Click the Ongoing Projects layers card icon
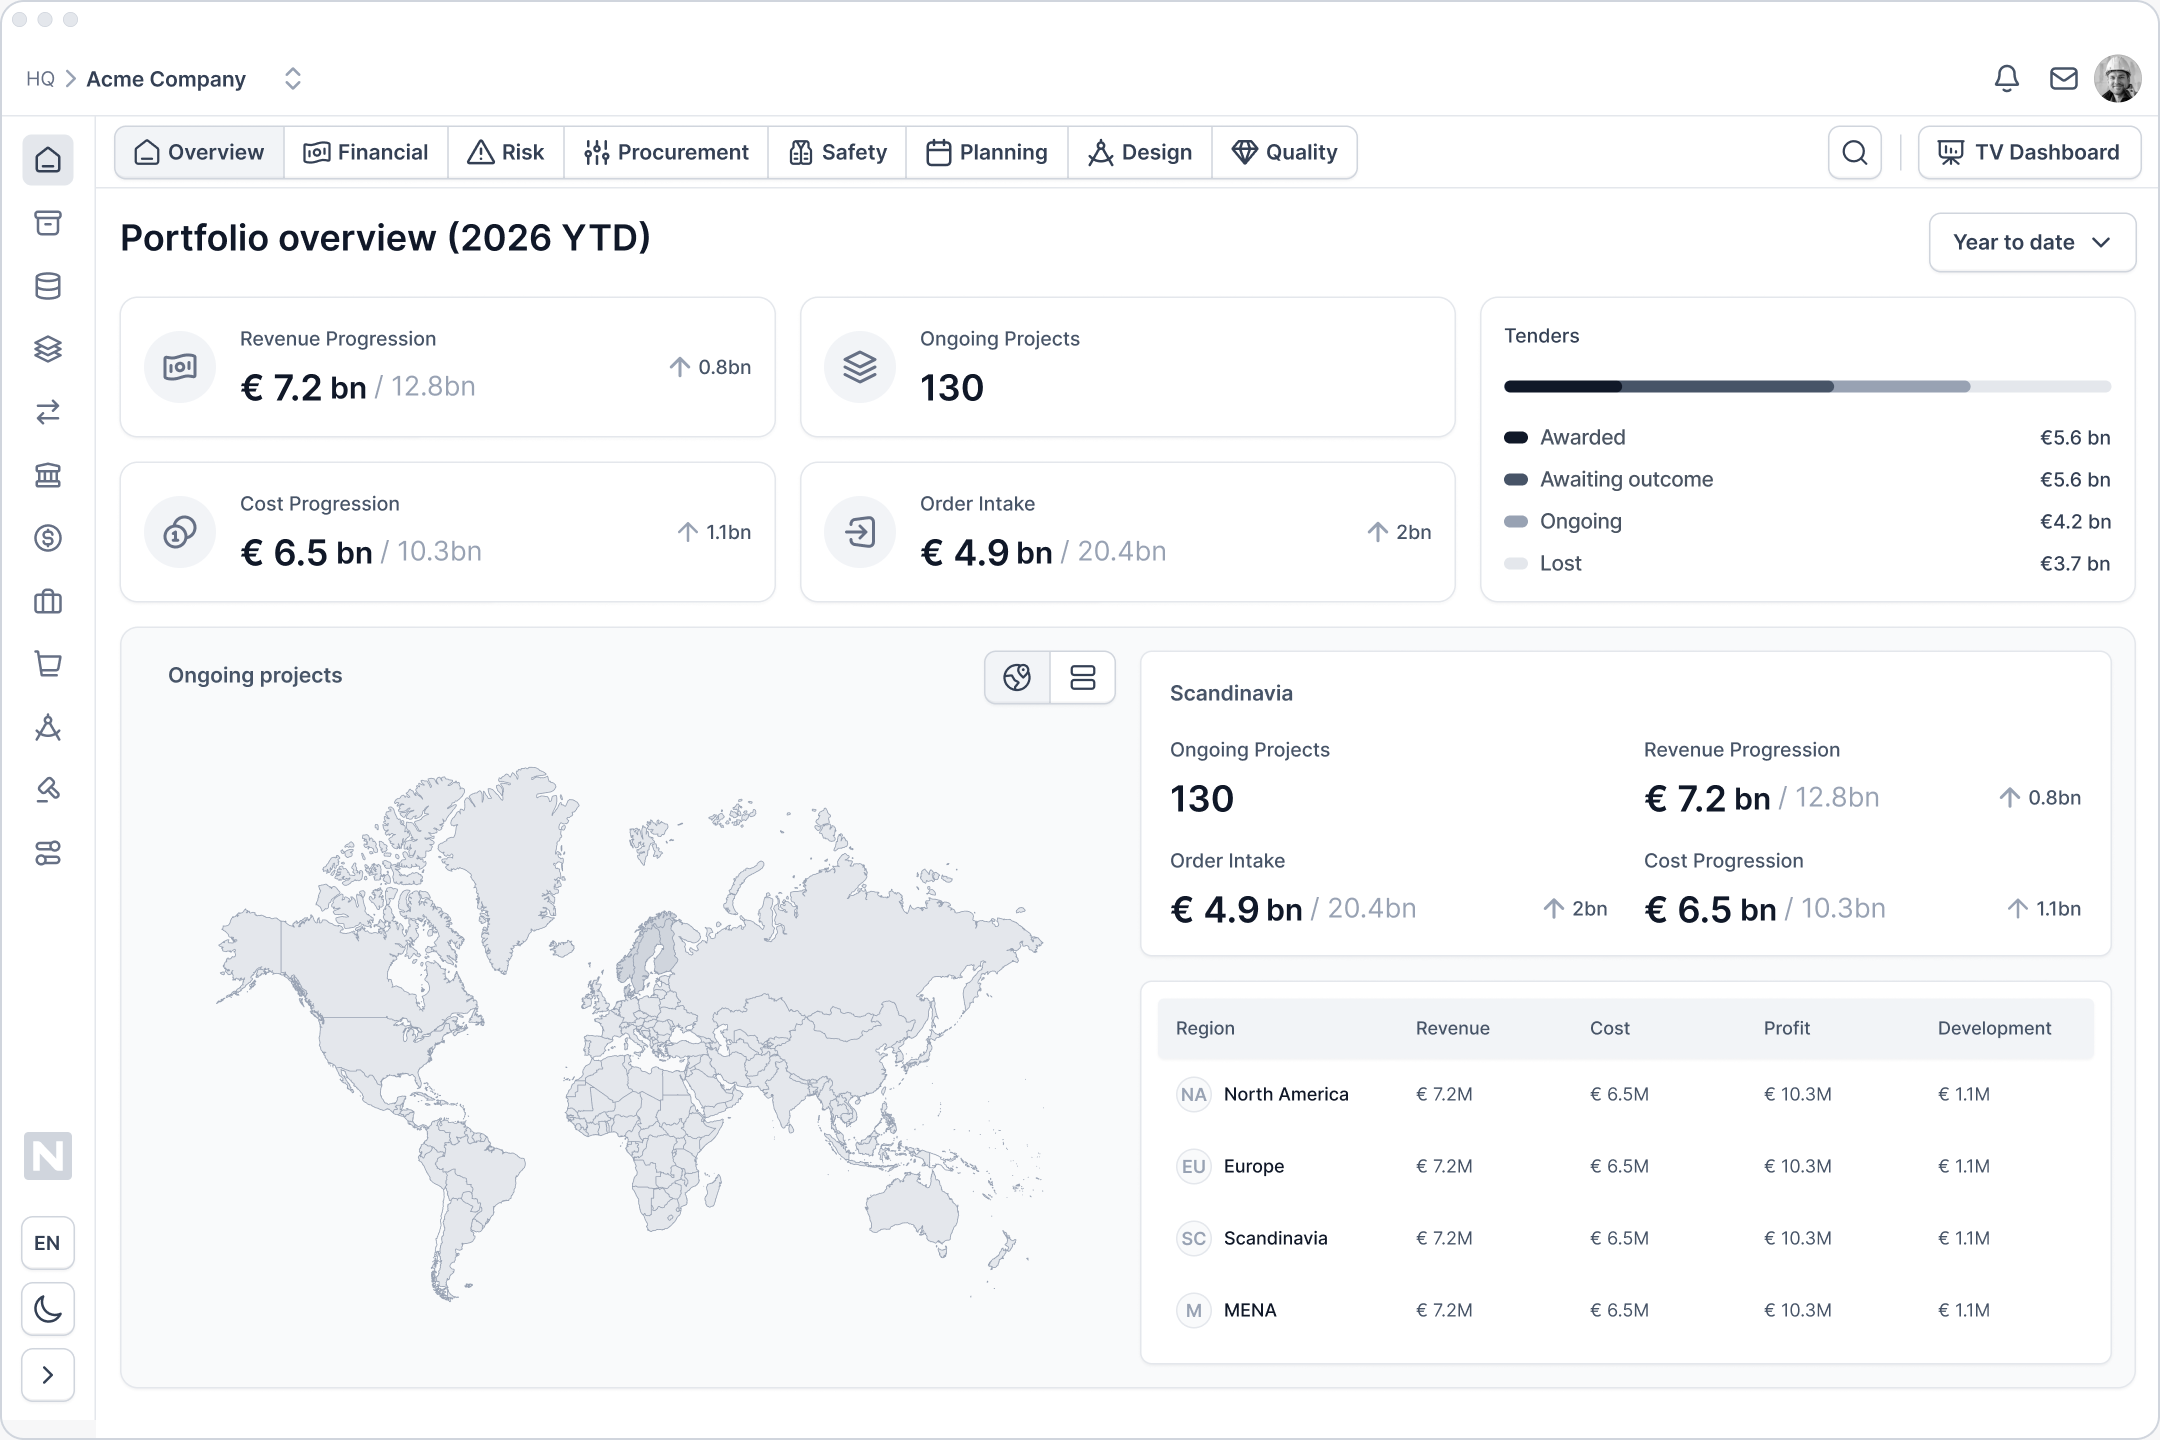Image resolution: width=2160 pixels, height=1440 pixels. [x=860, y=367]
